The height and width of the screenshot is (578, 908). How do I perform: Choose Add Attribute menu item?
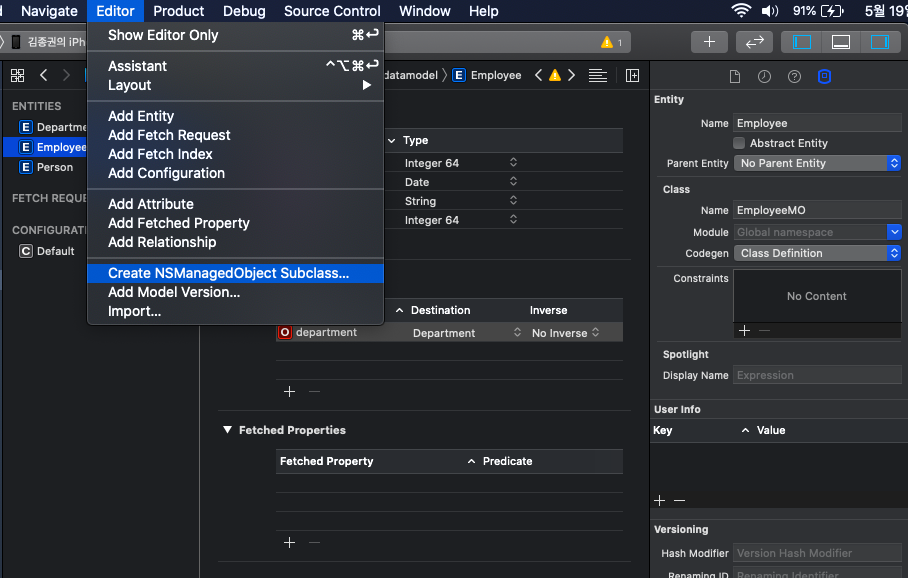click(x=235, y=204)
